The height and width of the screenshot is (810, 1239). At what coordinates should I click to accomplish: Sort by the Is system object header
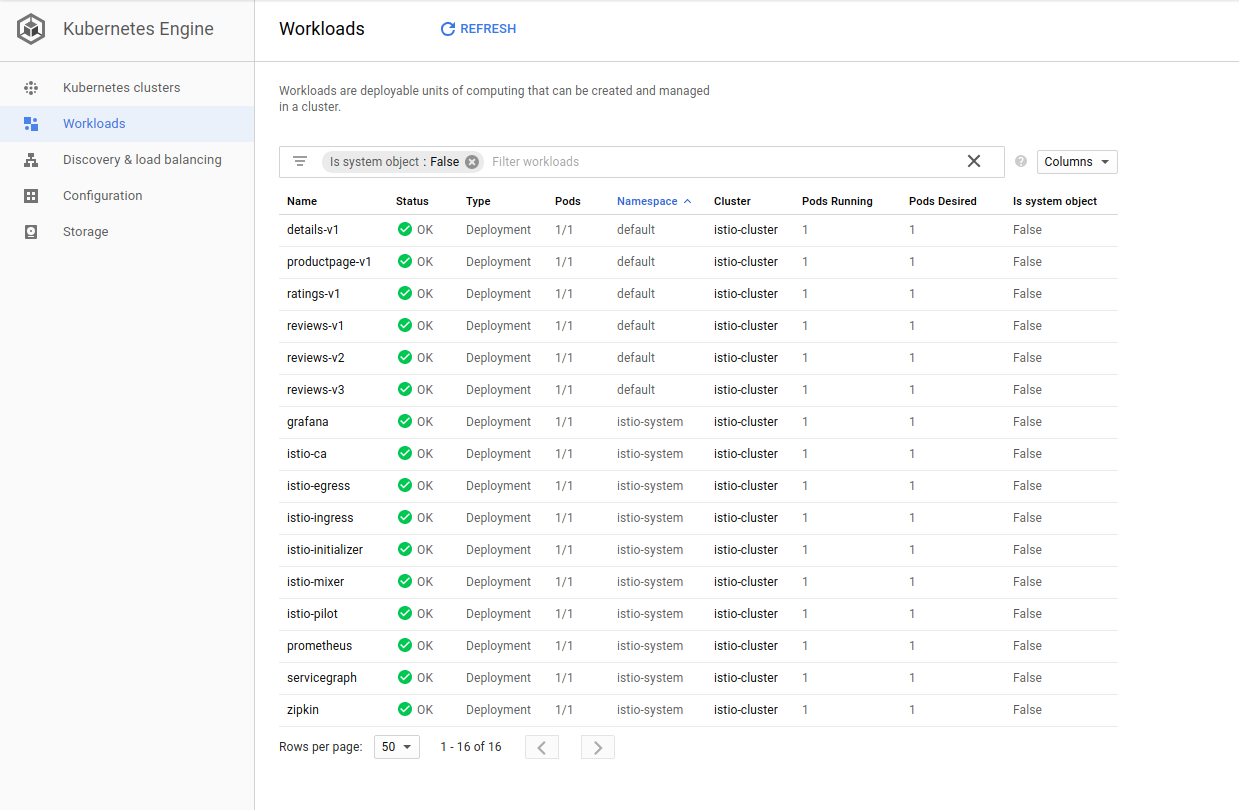(x=1055, y=201)
